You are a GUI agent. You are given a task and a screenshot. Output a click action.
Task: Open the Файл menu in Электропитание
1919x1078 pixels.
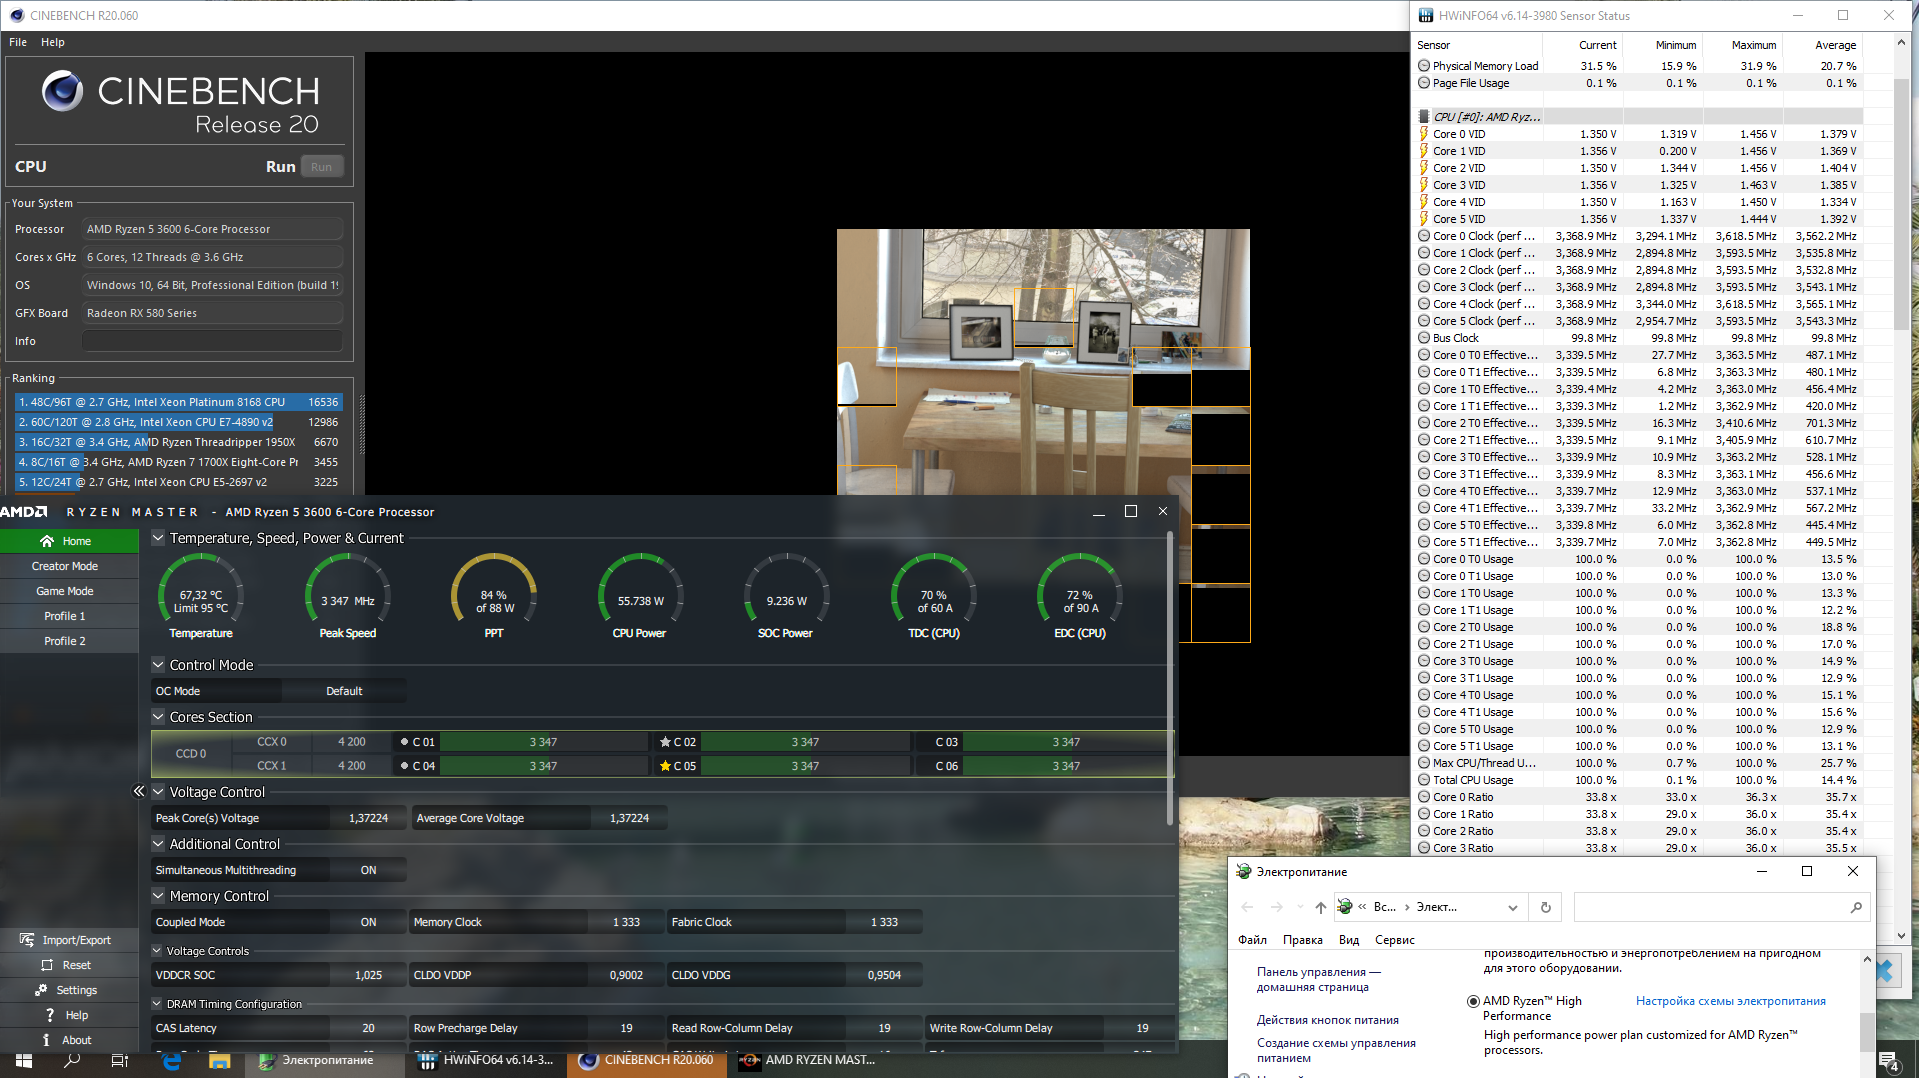pyautogui.click(x=1252, y=940)
